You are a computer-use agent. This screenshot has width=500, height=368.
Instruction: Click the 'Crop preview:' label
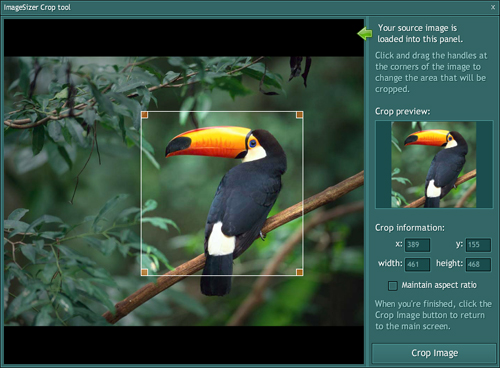(x=402, y=111)
